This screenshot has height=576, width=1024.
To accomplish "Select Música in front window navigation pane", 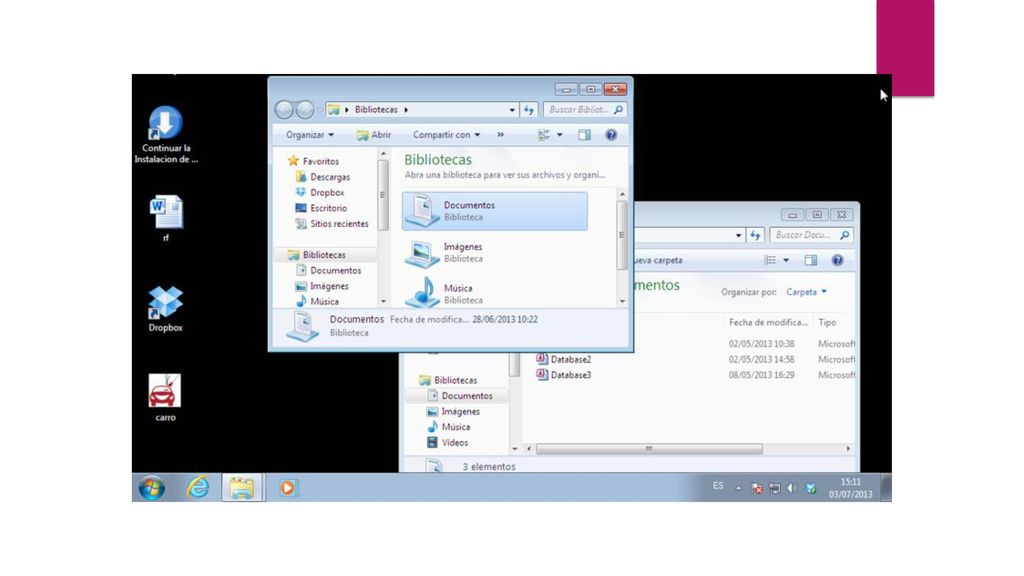I will click(317, 302).
